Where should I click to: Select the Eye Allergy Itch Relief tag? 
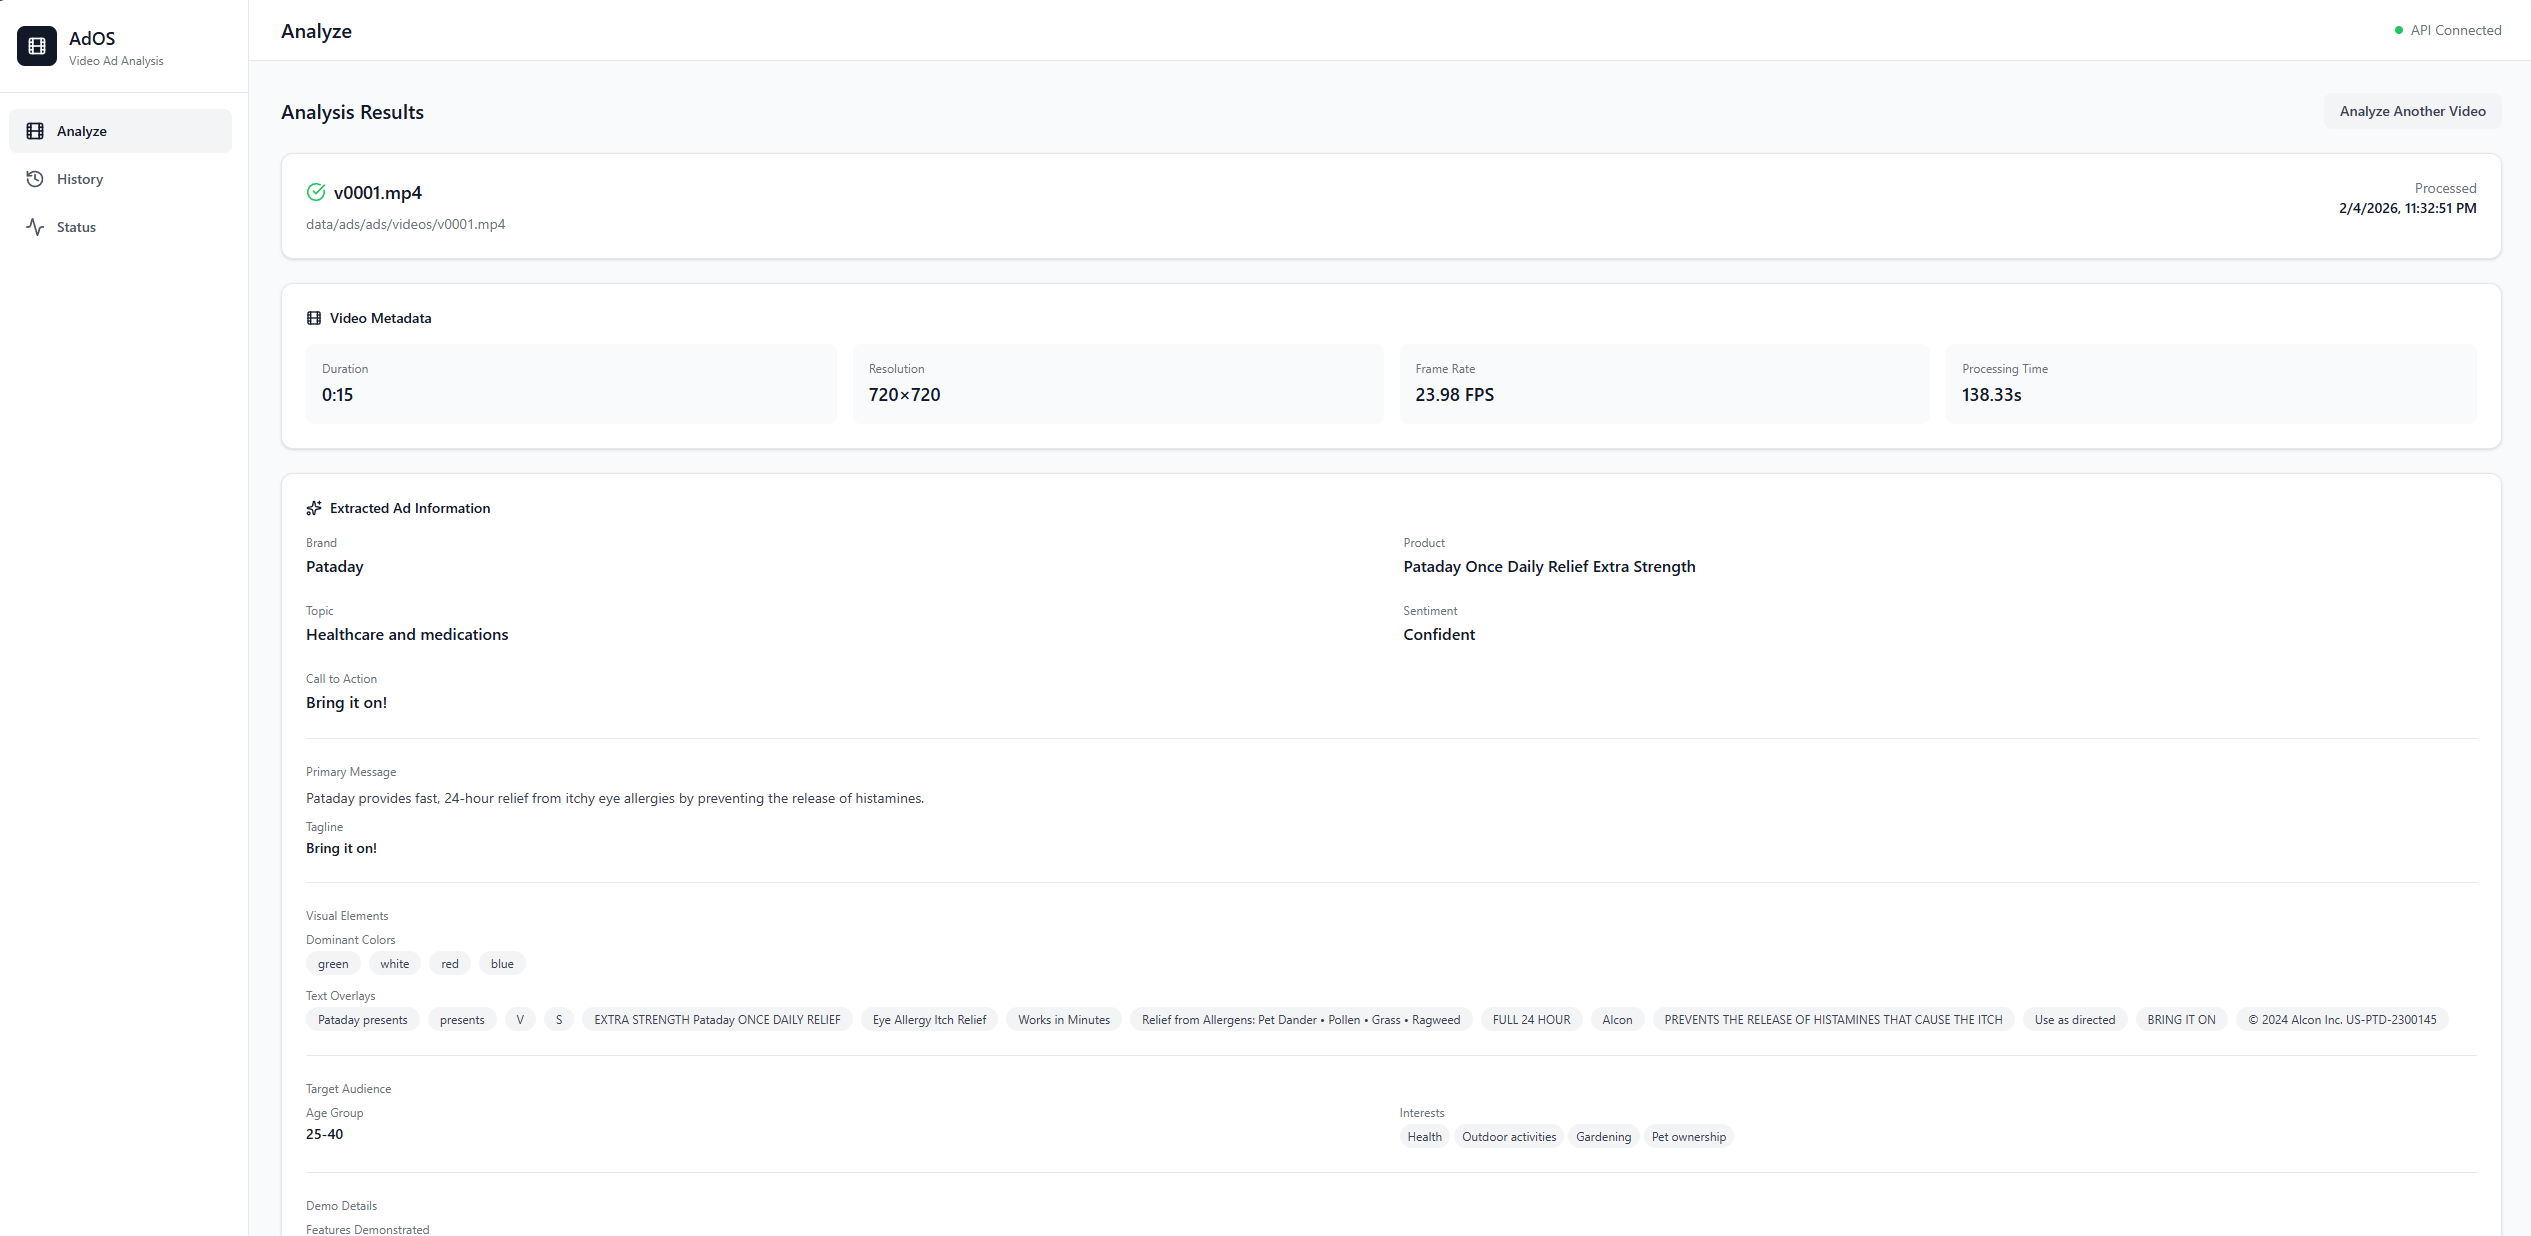(929, 1020)
